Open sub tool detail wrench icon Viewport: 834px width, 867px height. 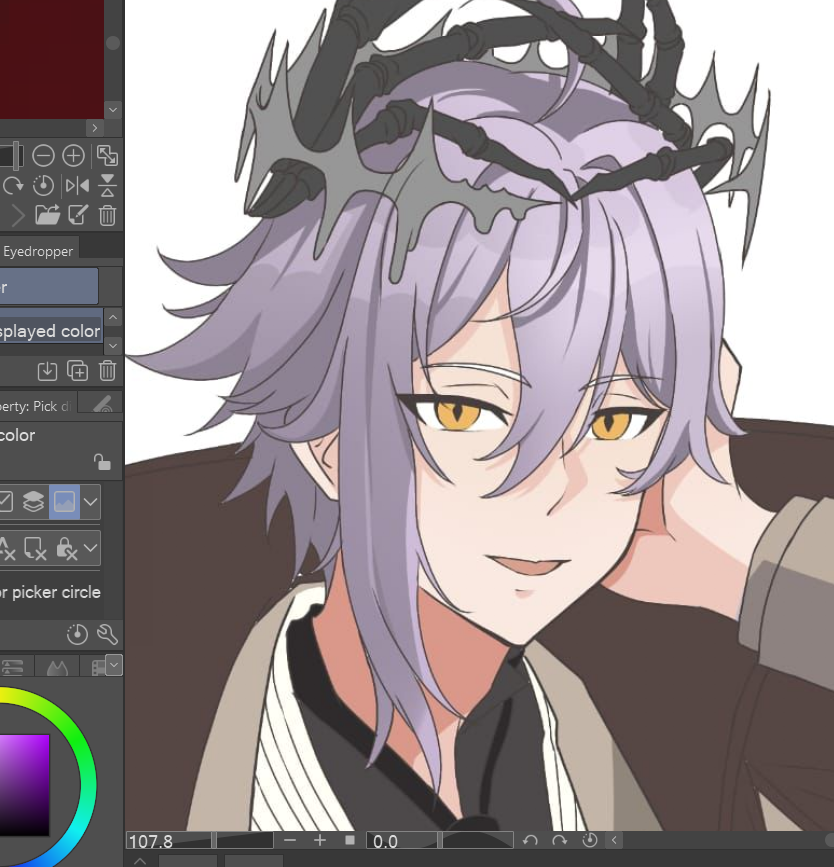point(107,634)
